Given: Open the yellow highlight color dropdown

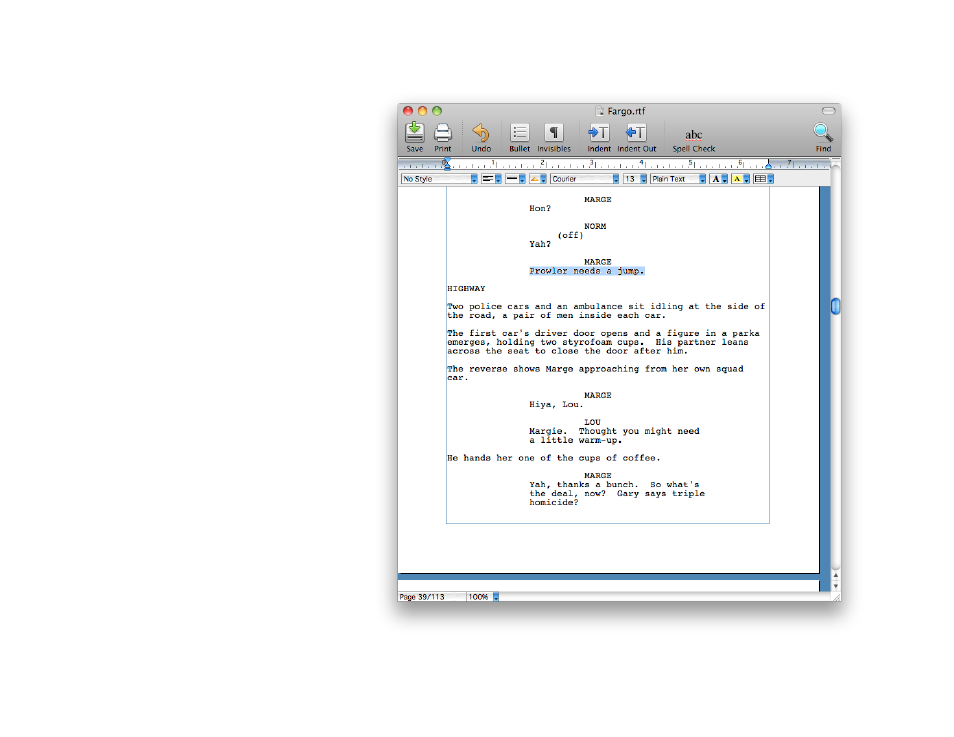Looking at the screenshot, I should coord(740,179).
